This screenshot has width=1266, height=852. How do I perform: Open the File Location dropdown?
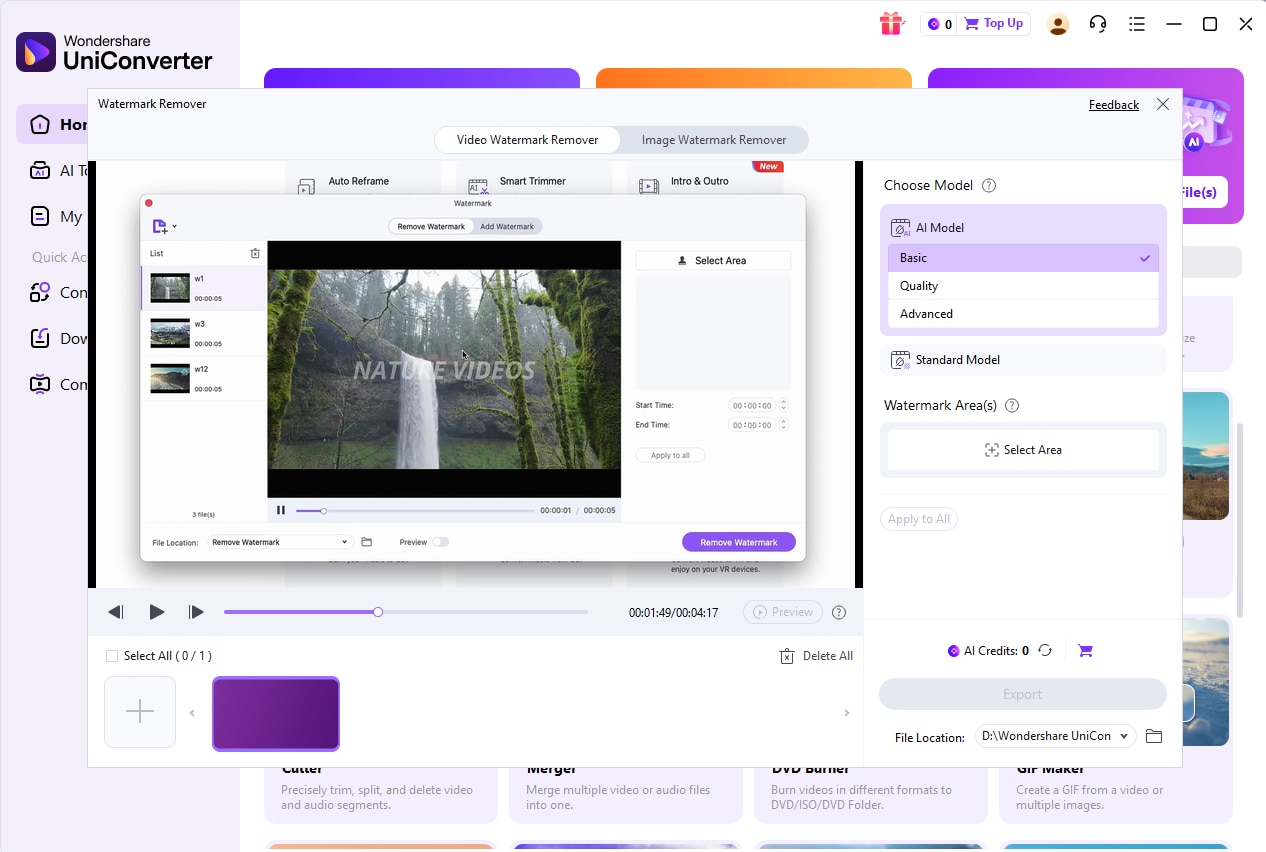pos(1054,735)
